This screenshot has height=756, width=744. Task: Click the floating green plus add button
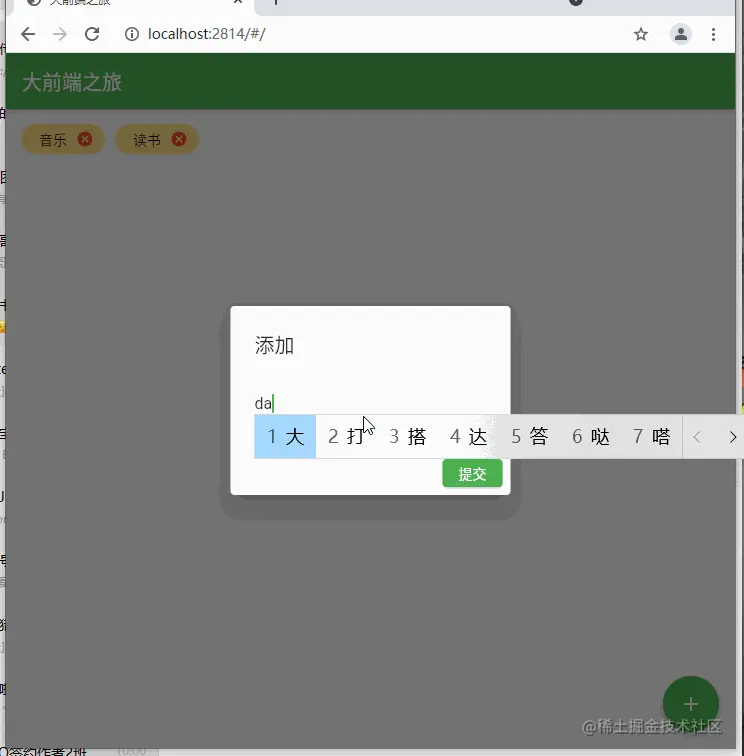[690, 704]
